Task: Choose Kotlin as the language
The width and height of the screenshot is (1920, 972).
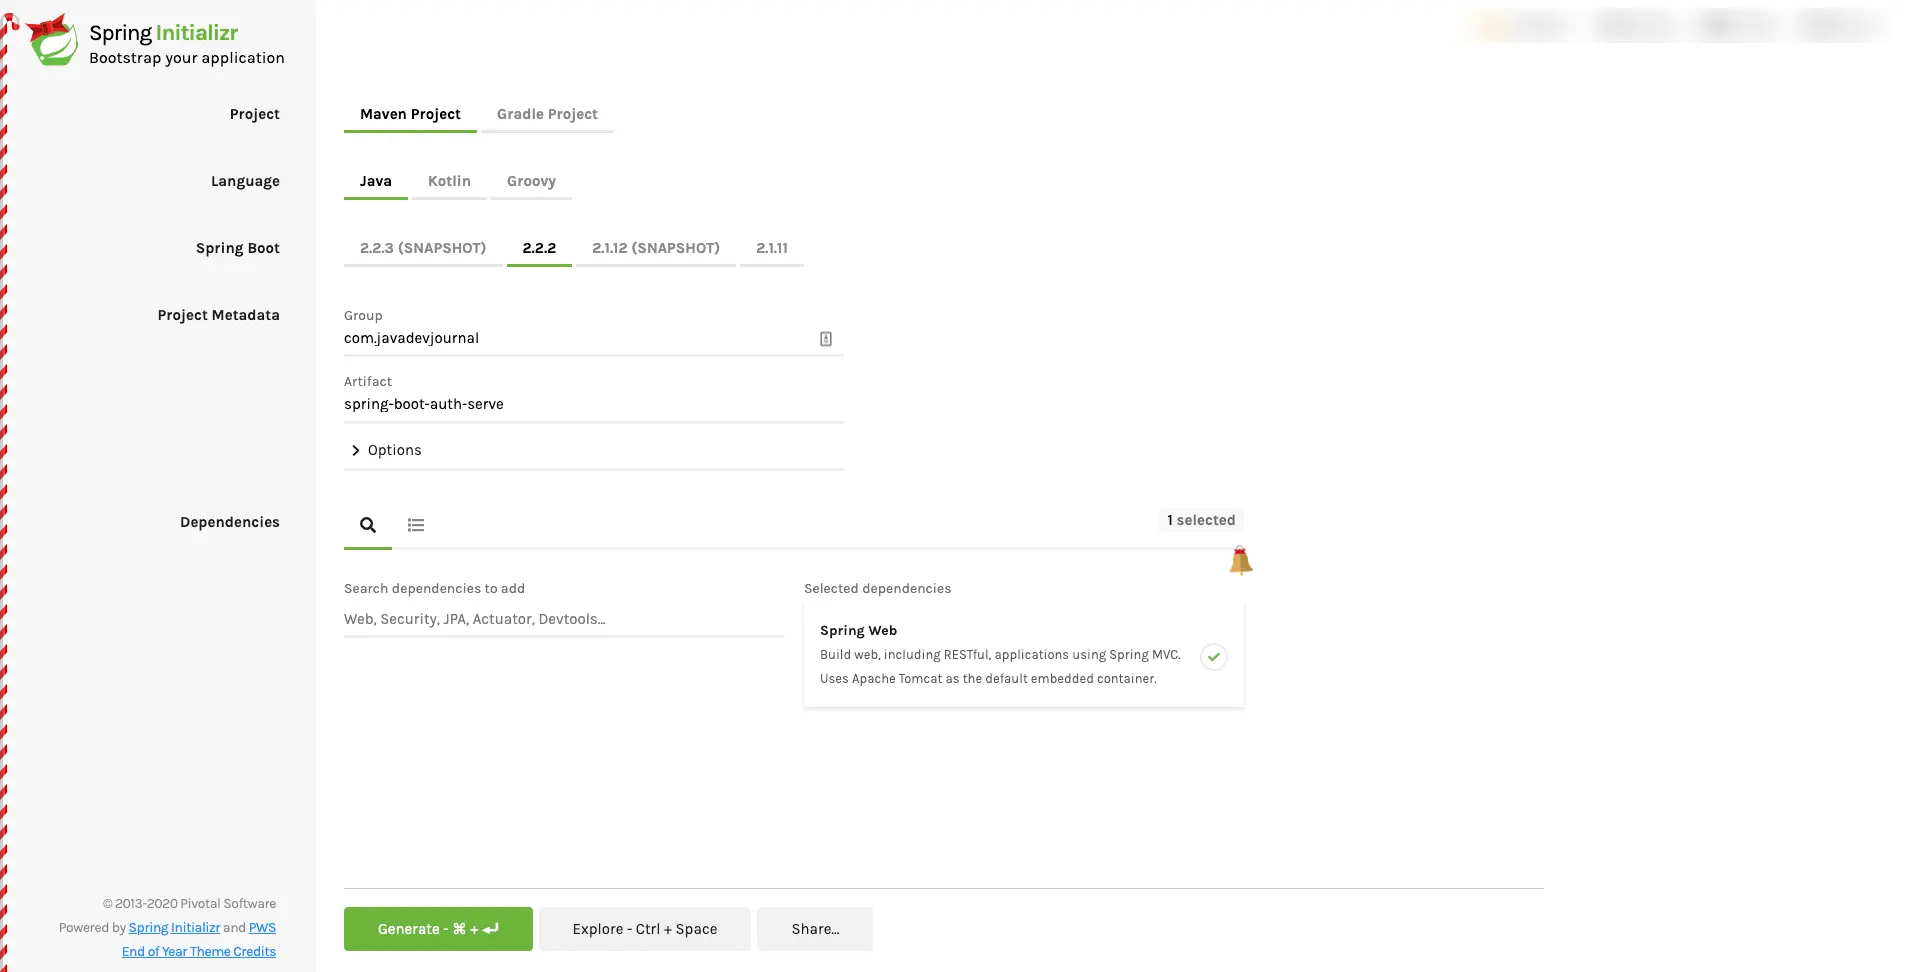Action: tap(449, 181)
